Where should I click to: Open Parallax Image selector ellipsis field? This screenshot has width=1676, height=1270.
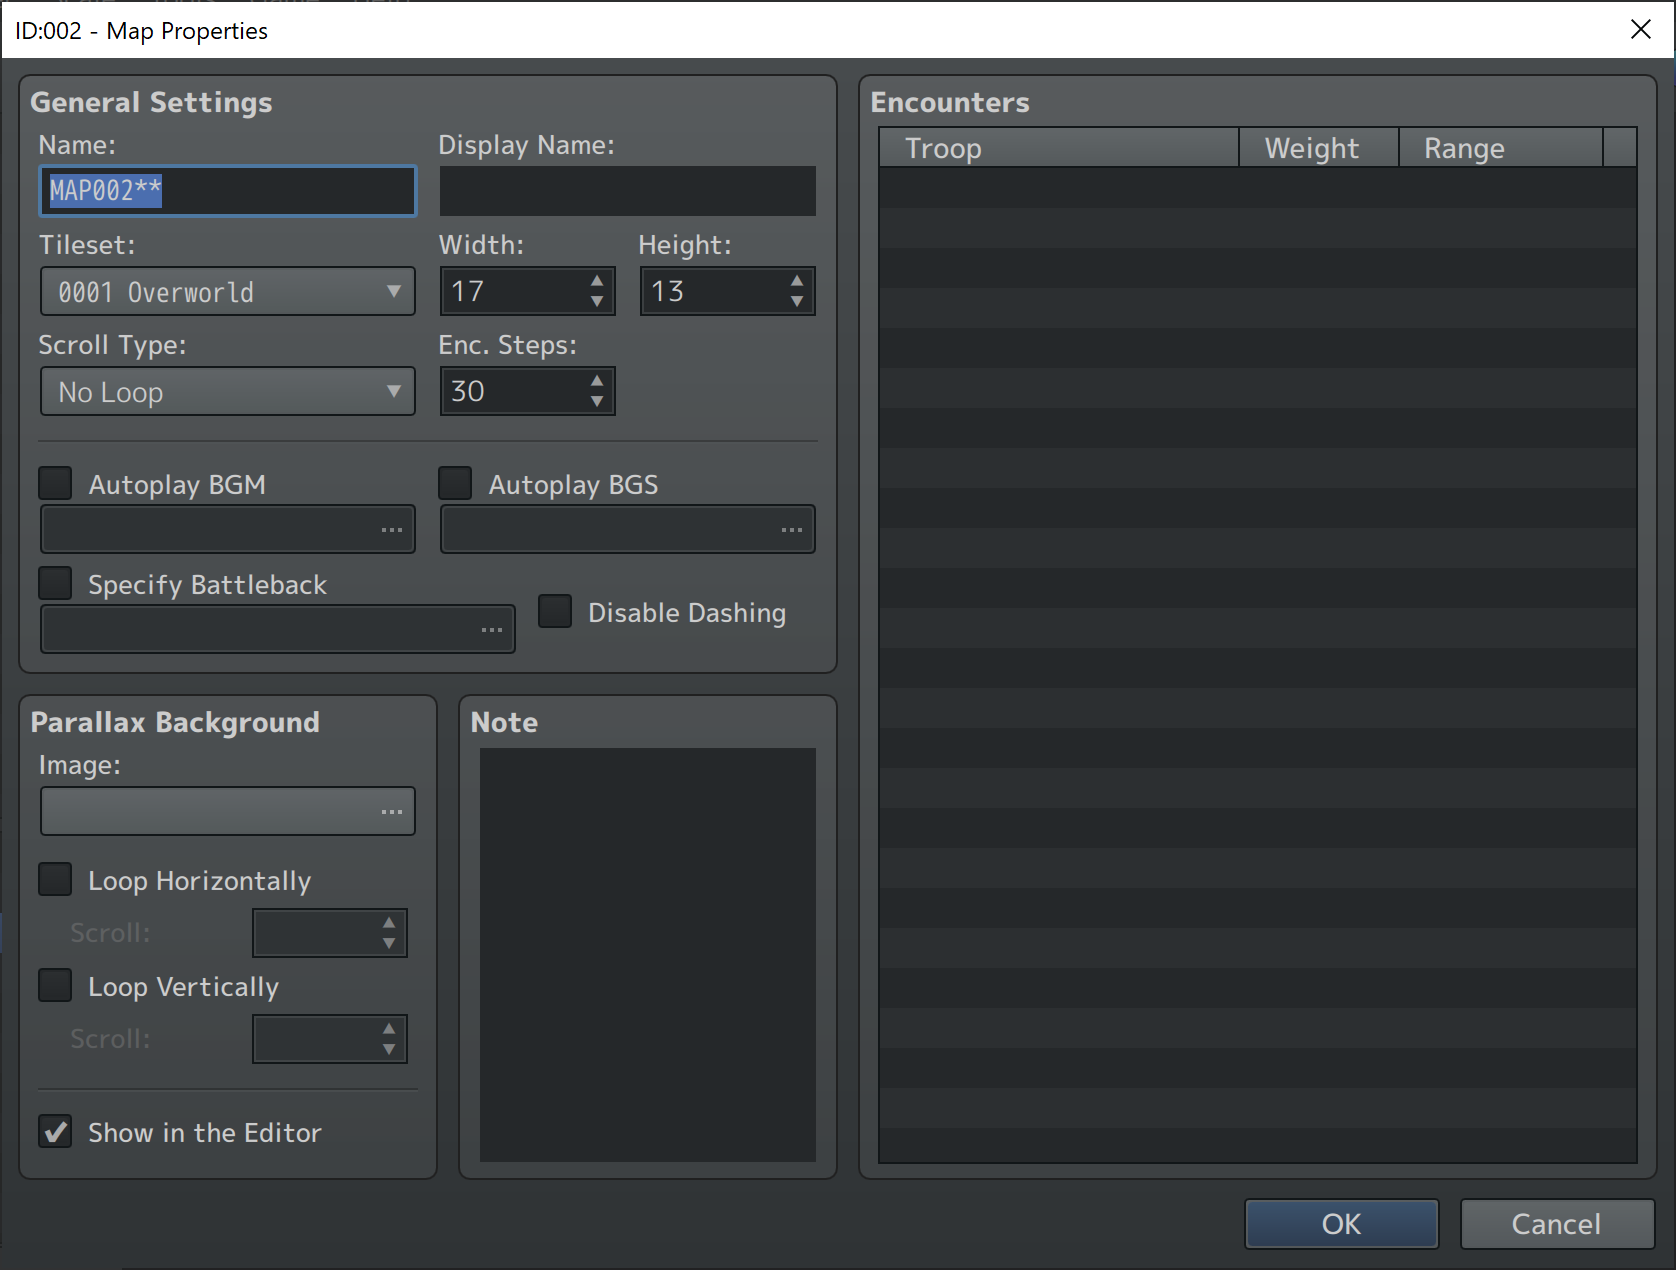click(228, 811)
